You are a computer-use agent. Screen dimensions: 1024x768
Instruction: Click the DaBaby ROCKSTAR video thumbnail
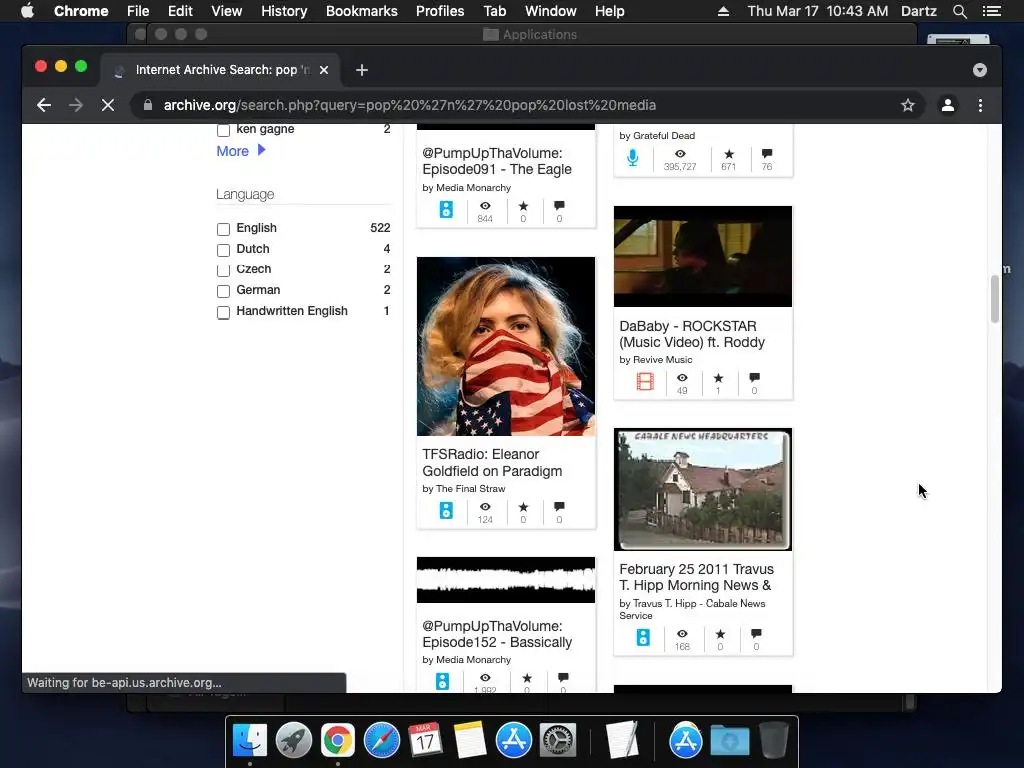click(703, 256)
